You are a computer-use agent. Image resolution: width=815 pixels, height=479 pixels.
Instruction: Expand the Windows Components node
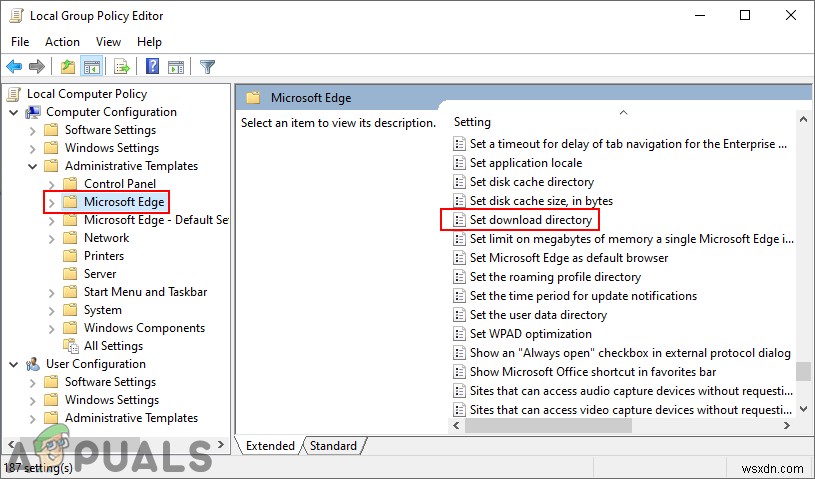pyautogui.click(x=51, y=328)
